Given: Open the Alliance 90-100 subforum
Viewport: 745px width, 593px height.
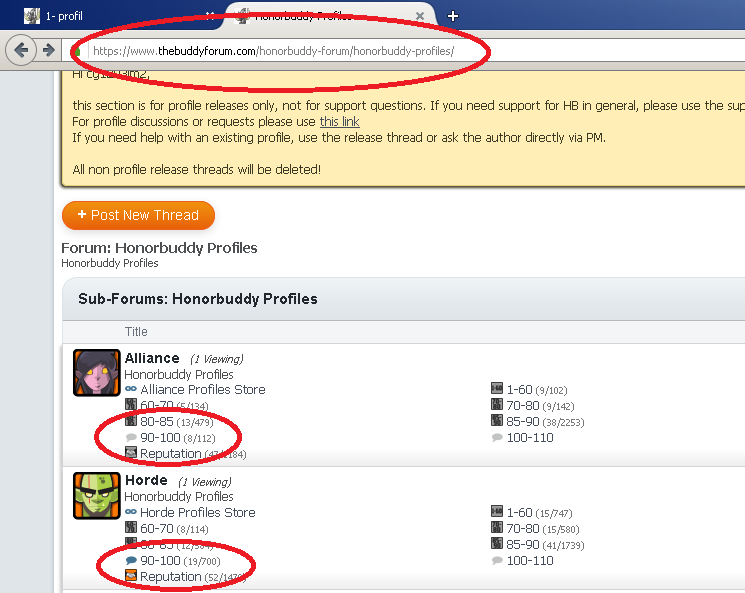Looking at the screenshot, I should [159, 438].
